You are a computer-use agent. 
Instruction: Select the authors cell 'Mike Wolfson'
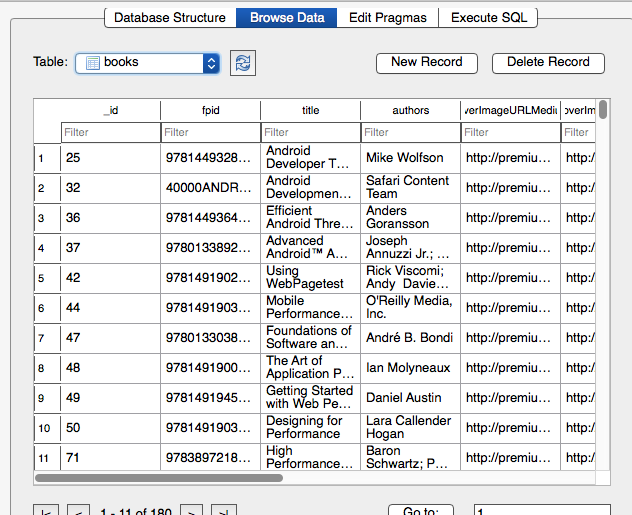click(410, 158)
